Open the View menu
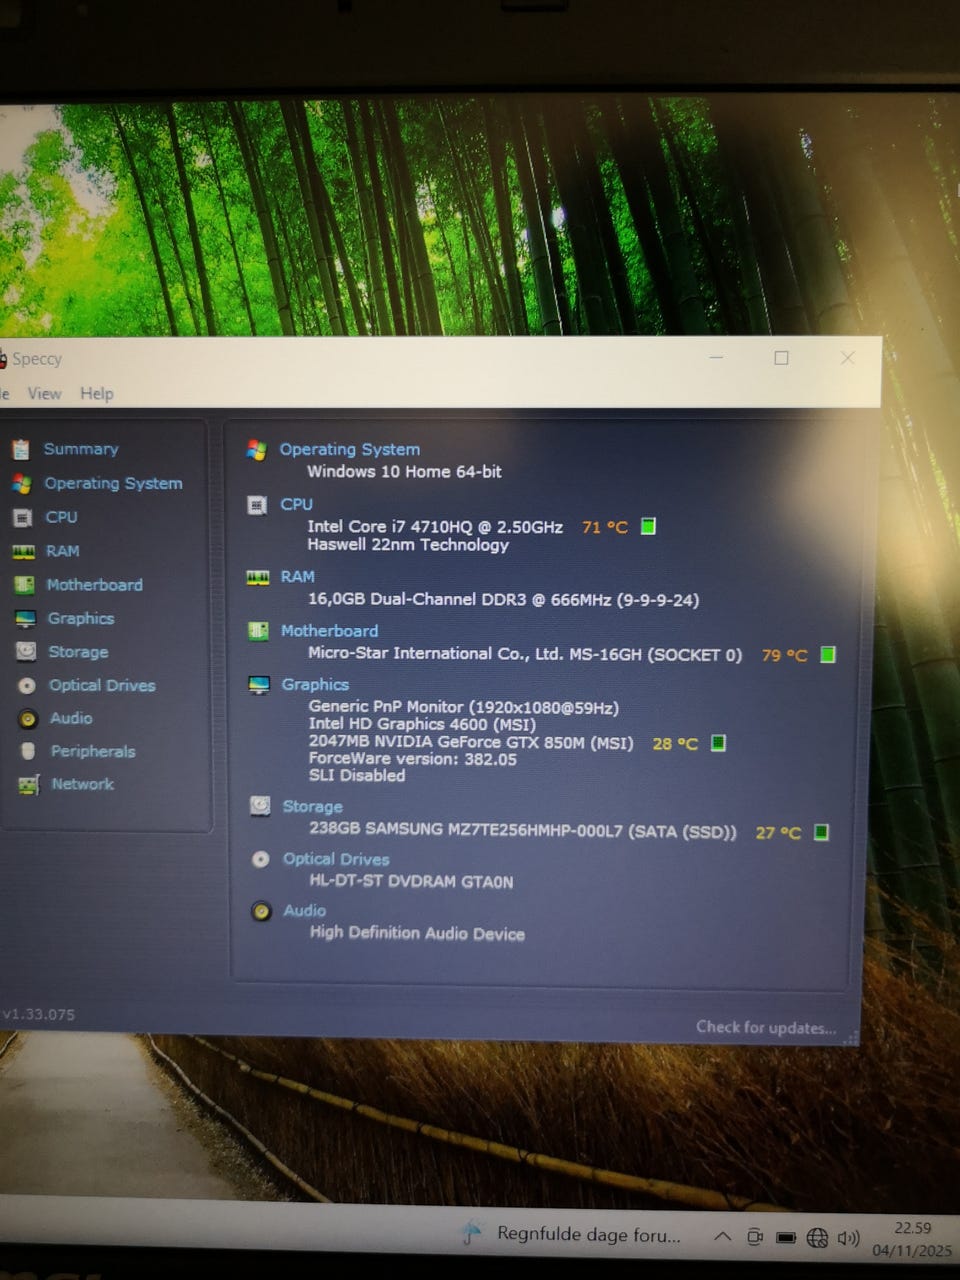 pyautogui.click(x=44, y=394)
